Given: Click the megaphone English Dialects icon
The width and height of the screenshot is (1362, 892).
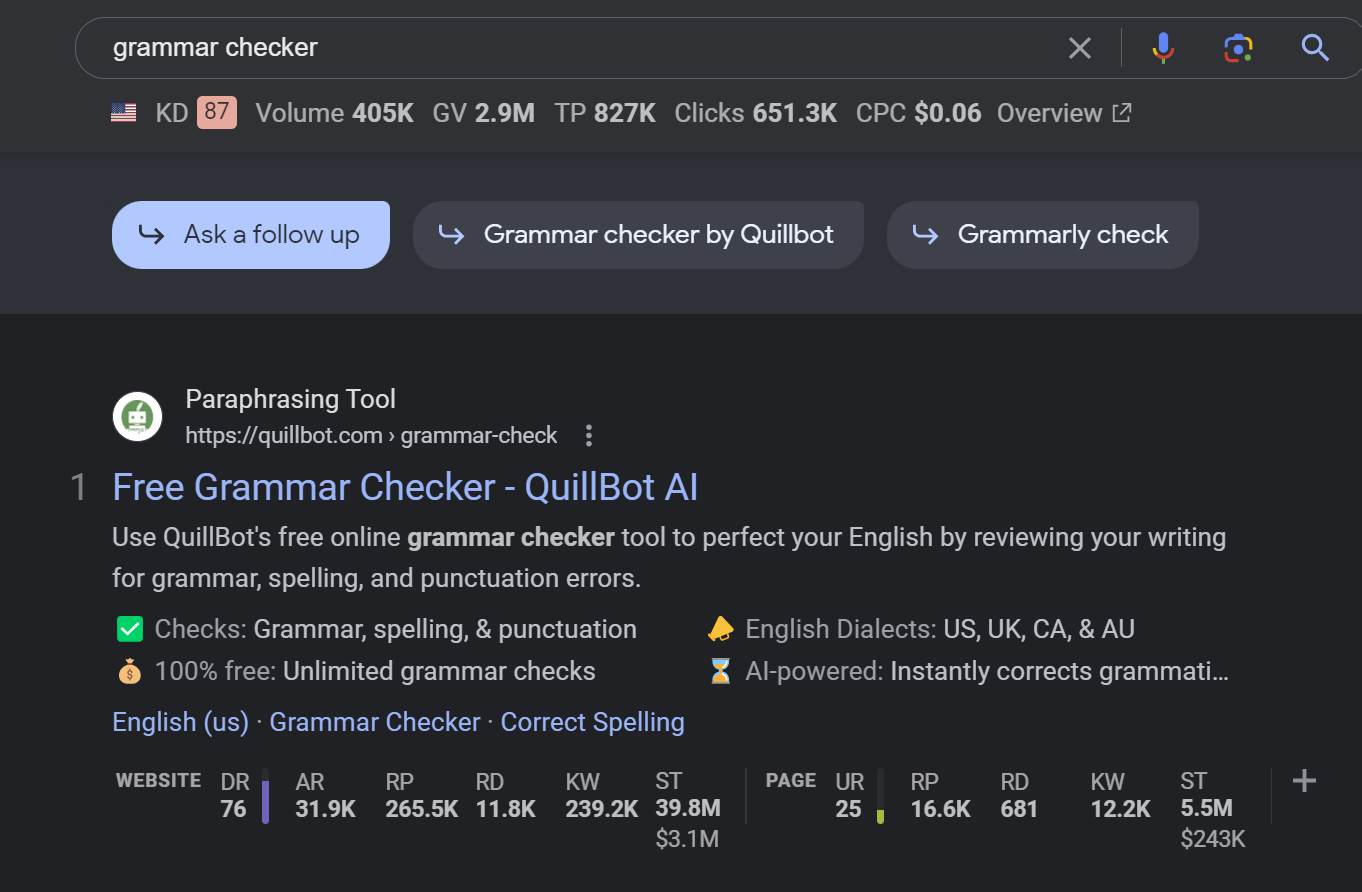Looking at the screenshot, I should [x=720, y=629].
